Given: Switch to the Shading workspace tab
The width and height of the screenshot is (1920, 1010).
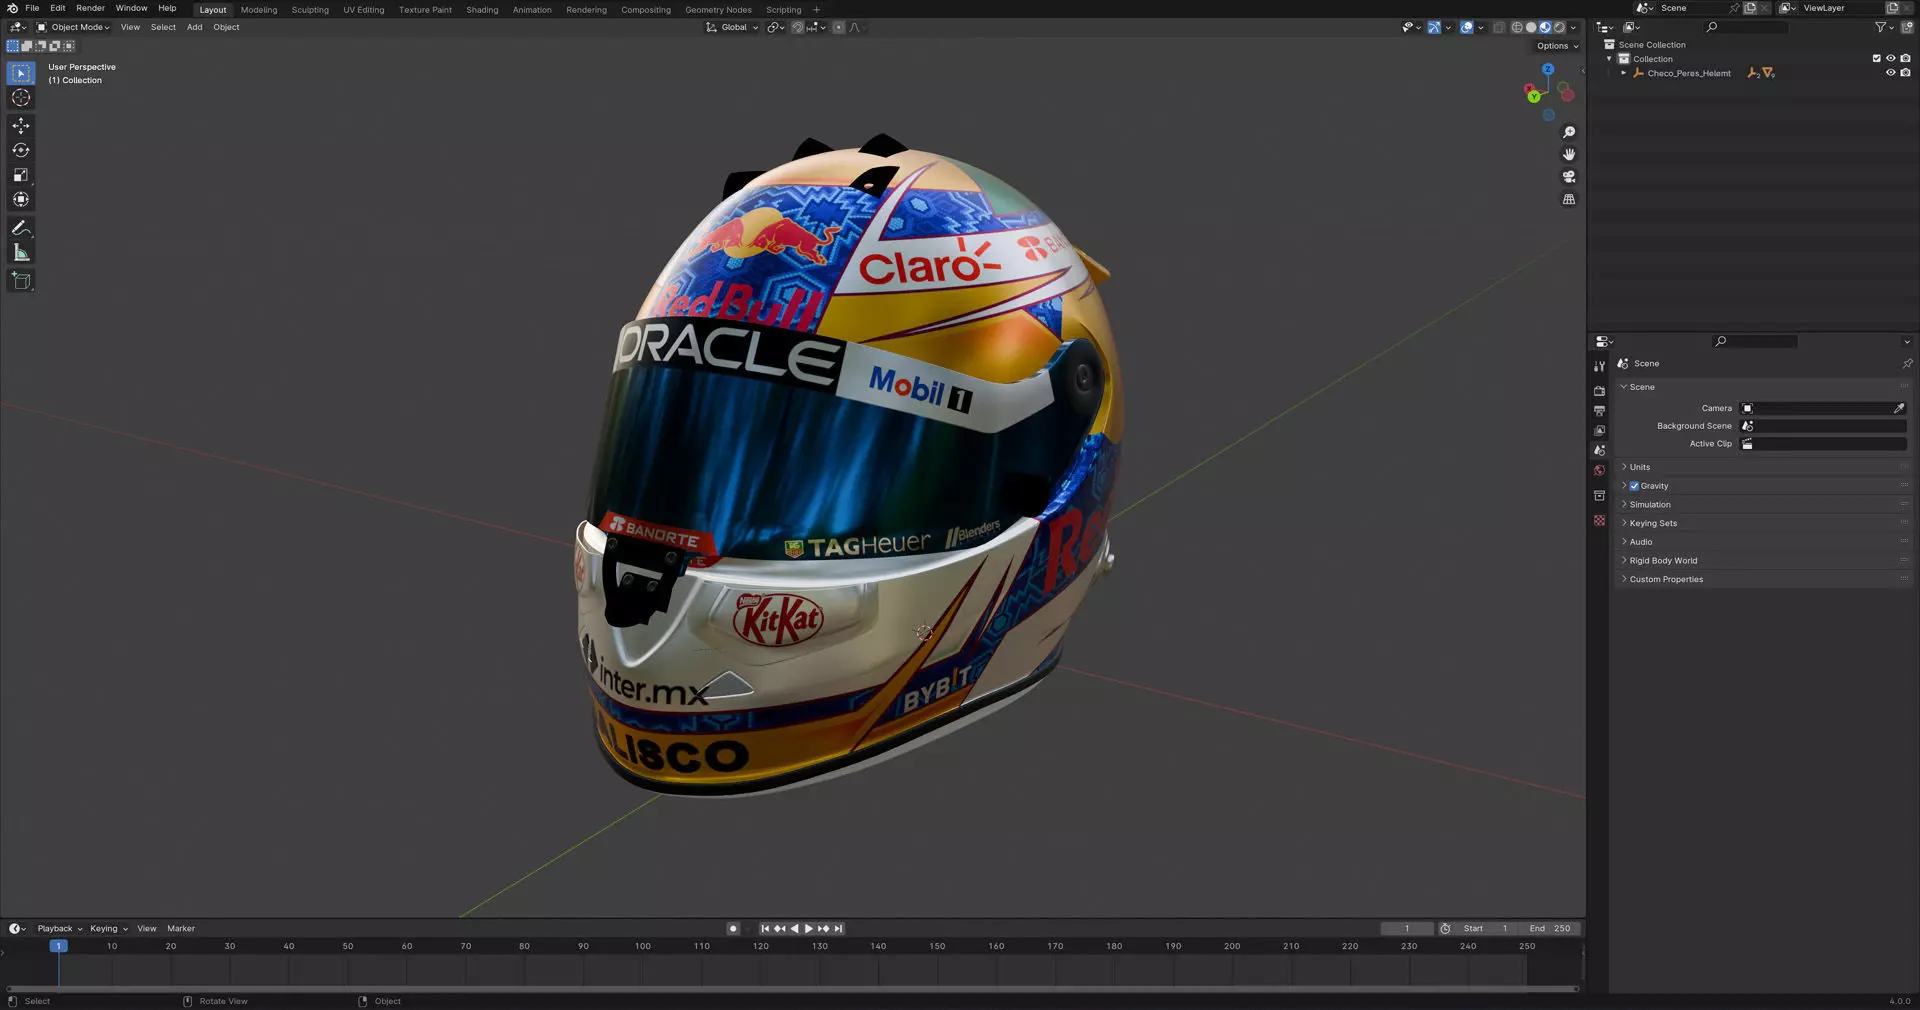Looking at the screenshot, I should tap(482, 10).
